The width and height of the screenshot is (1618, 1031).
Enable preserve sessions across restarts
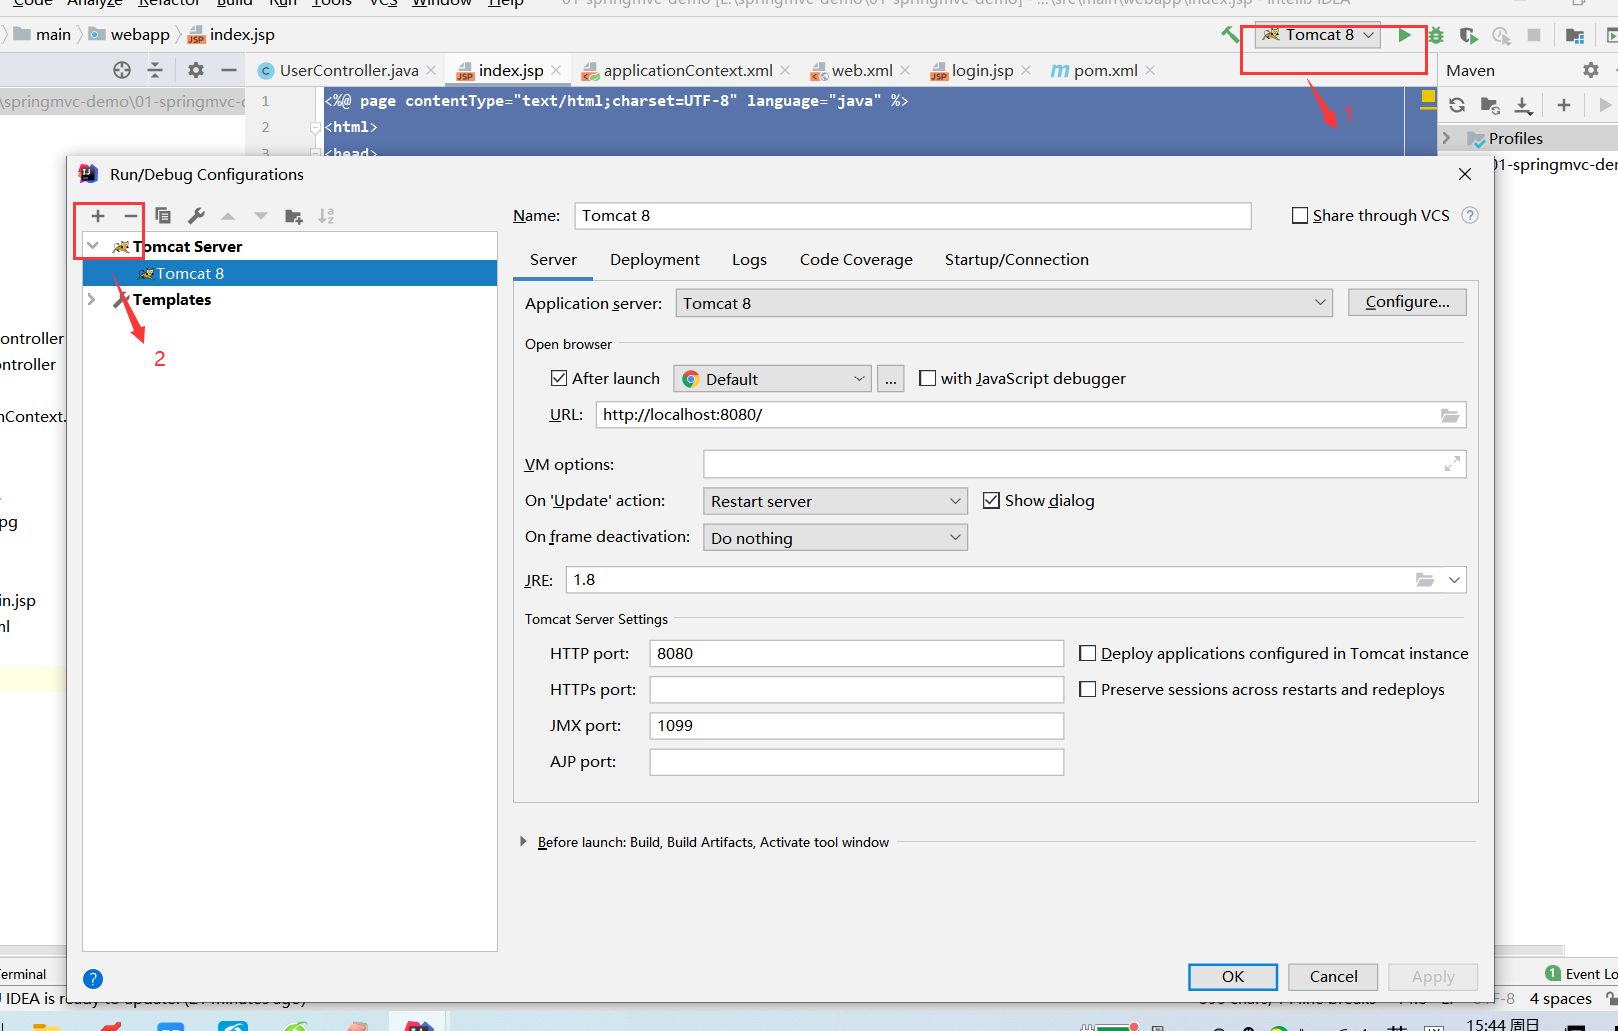(x=1087, y=689)
